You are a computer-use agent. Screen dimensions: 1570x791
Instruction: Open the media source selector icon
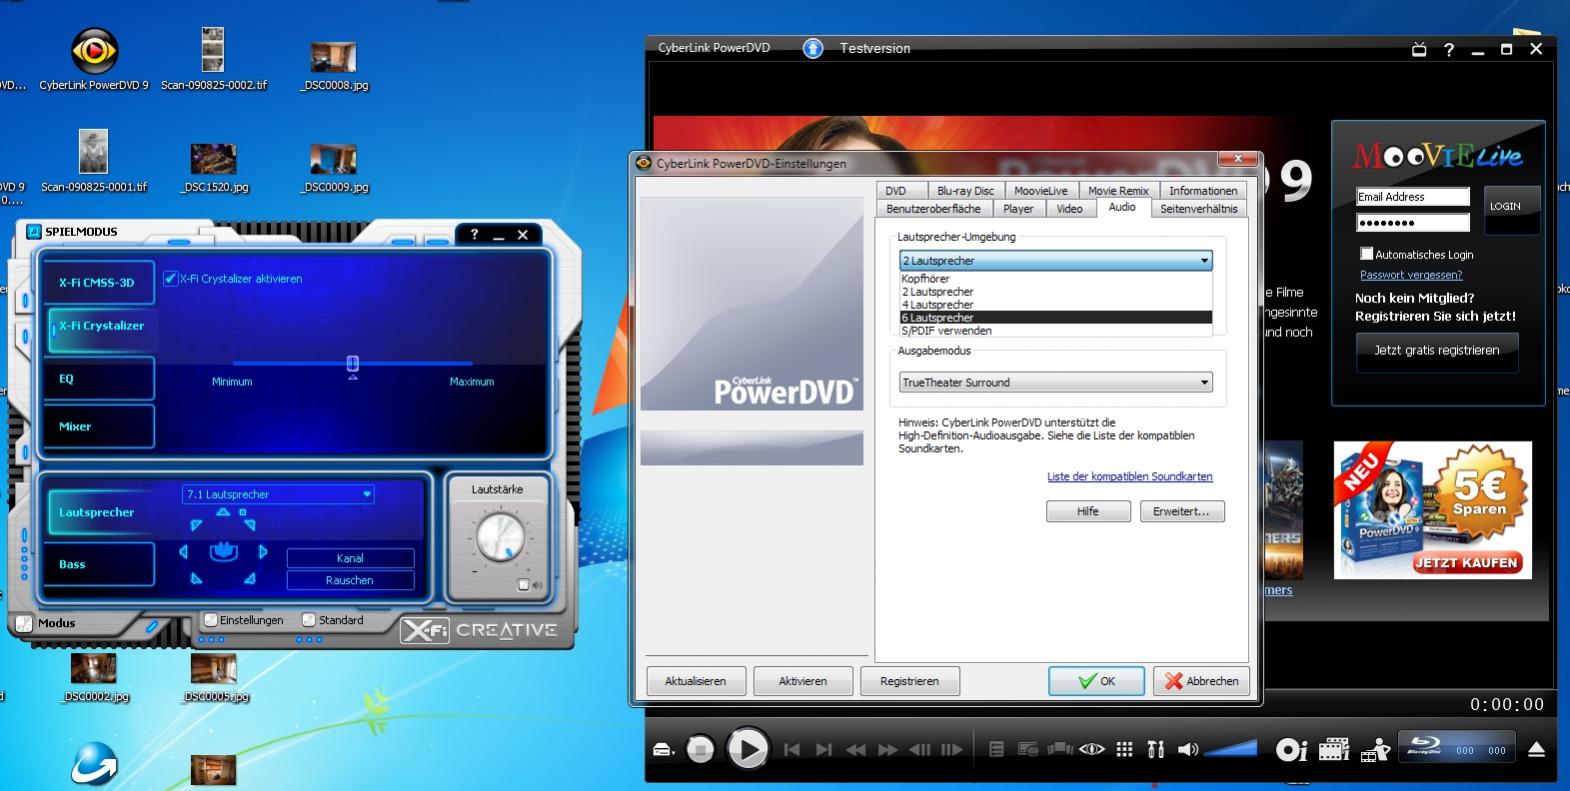tap(664, 749)
